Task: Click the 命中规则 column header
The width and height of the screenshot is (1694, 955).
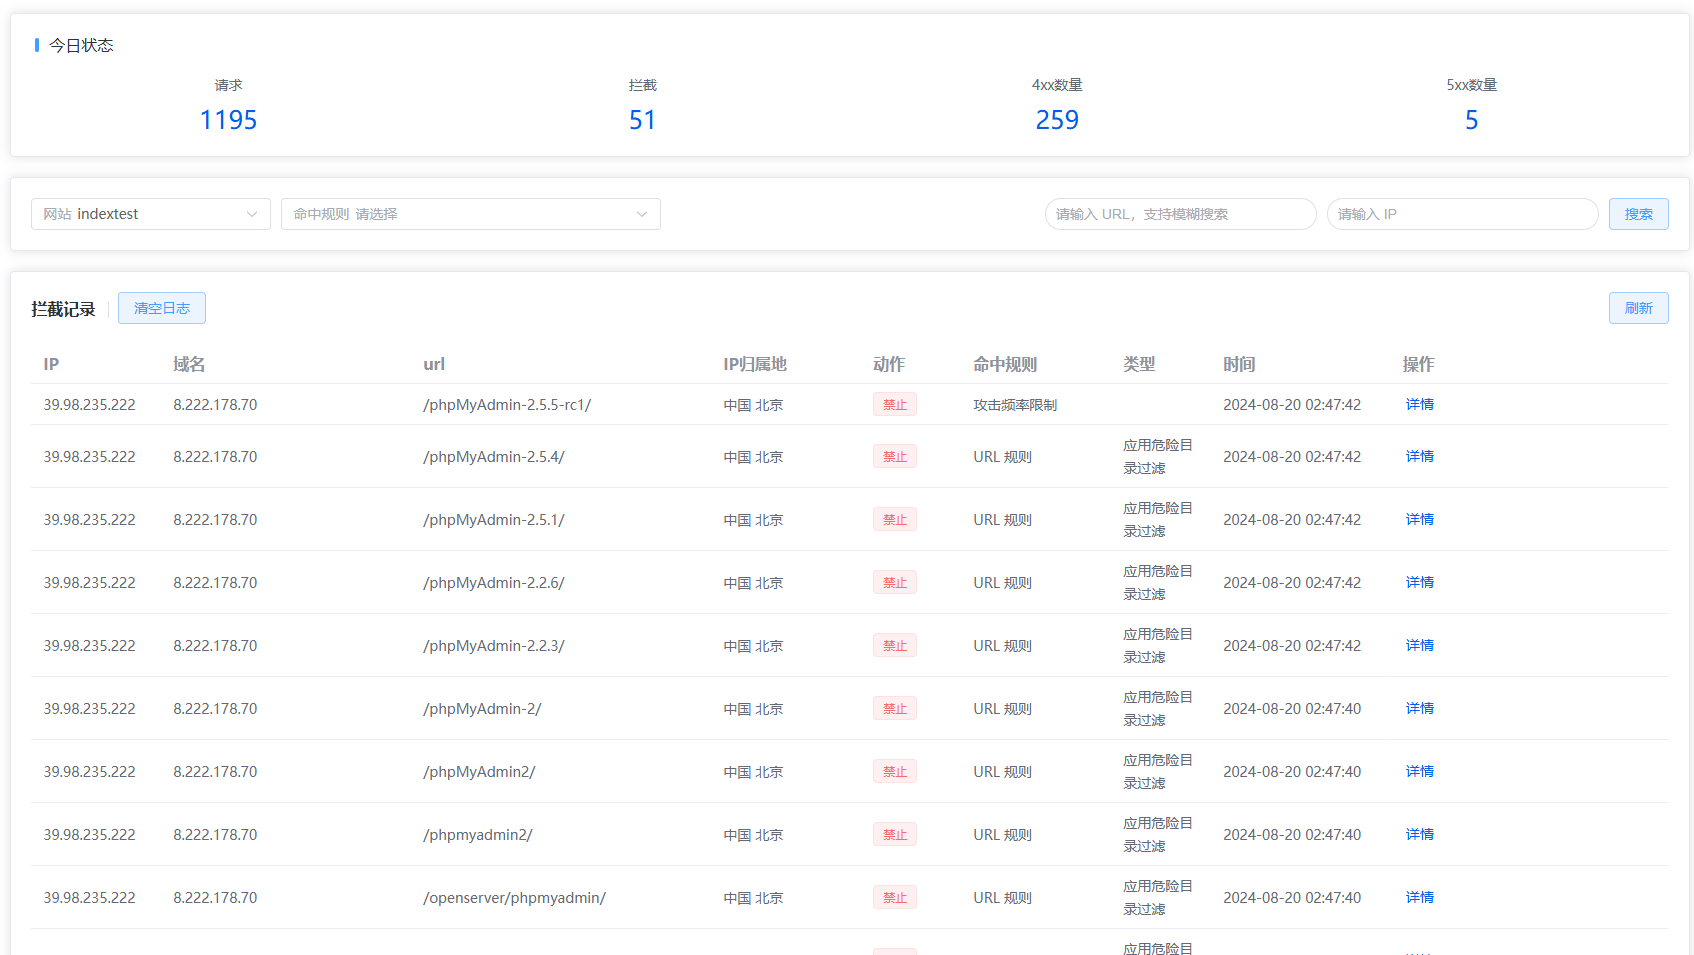Action: pyautogui.click(x=1005, y=364)
